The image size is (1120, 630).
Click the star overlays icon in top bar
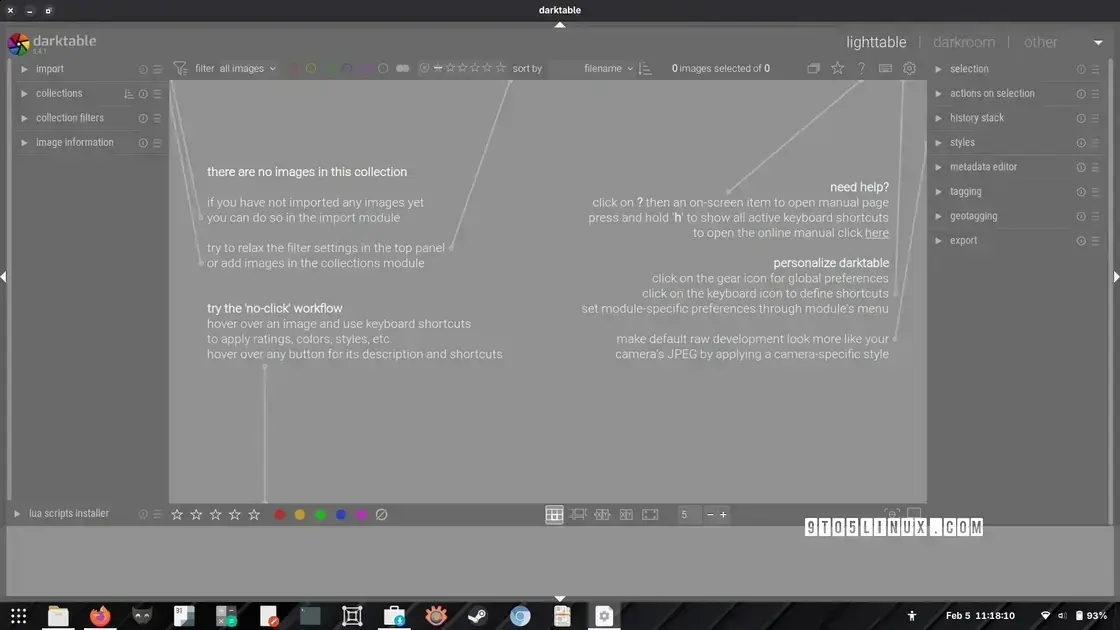click(x=837, y=69)
